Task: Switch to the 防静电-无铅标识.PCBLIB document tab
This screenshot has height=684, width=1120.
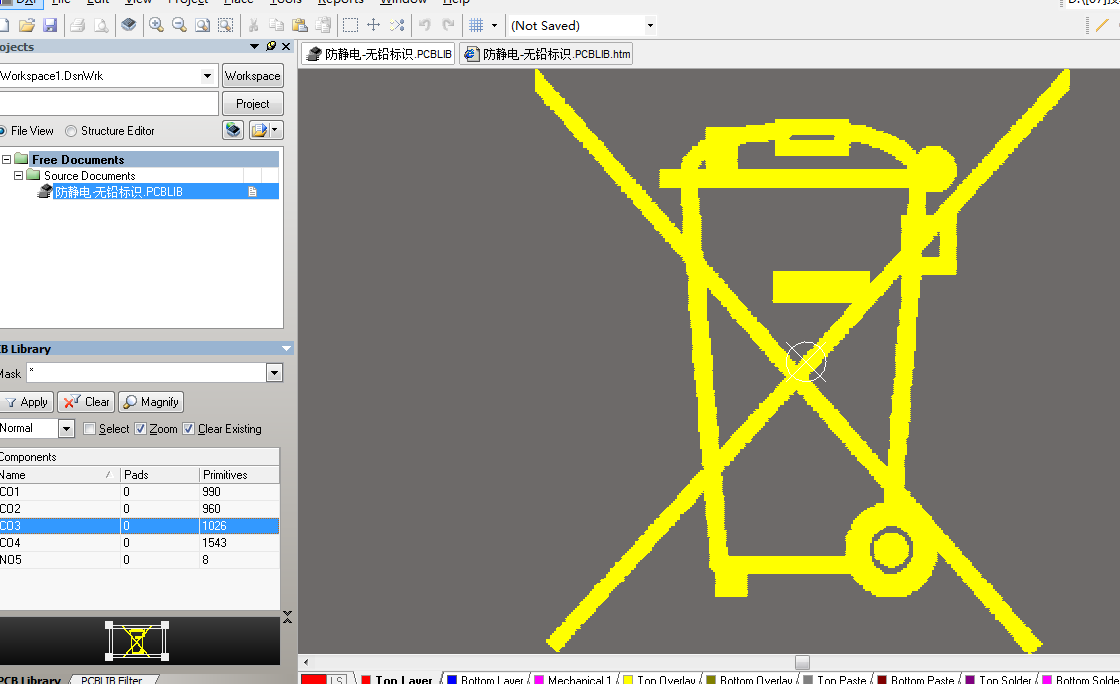Action: coord(379,54)
